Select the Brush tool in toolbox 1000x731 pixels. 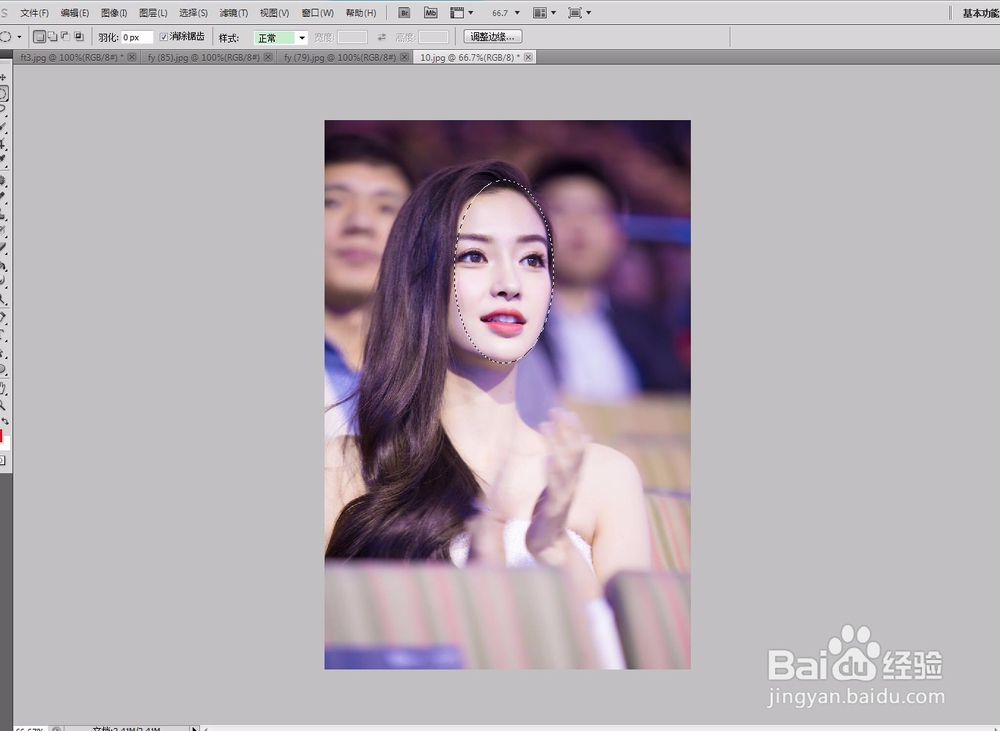[3, 197]
